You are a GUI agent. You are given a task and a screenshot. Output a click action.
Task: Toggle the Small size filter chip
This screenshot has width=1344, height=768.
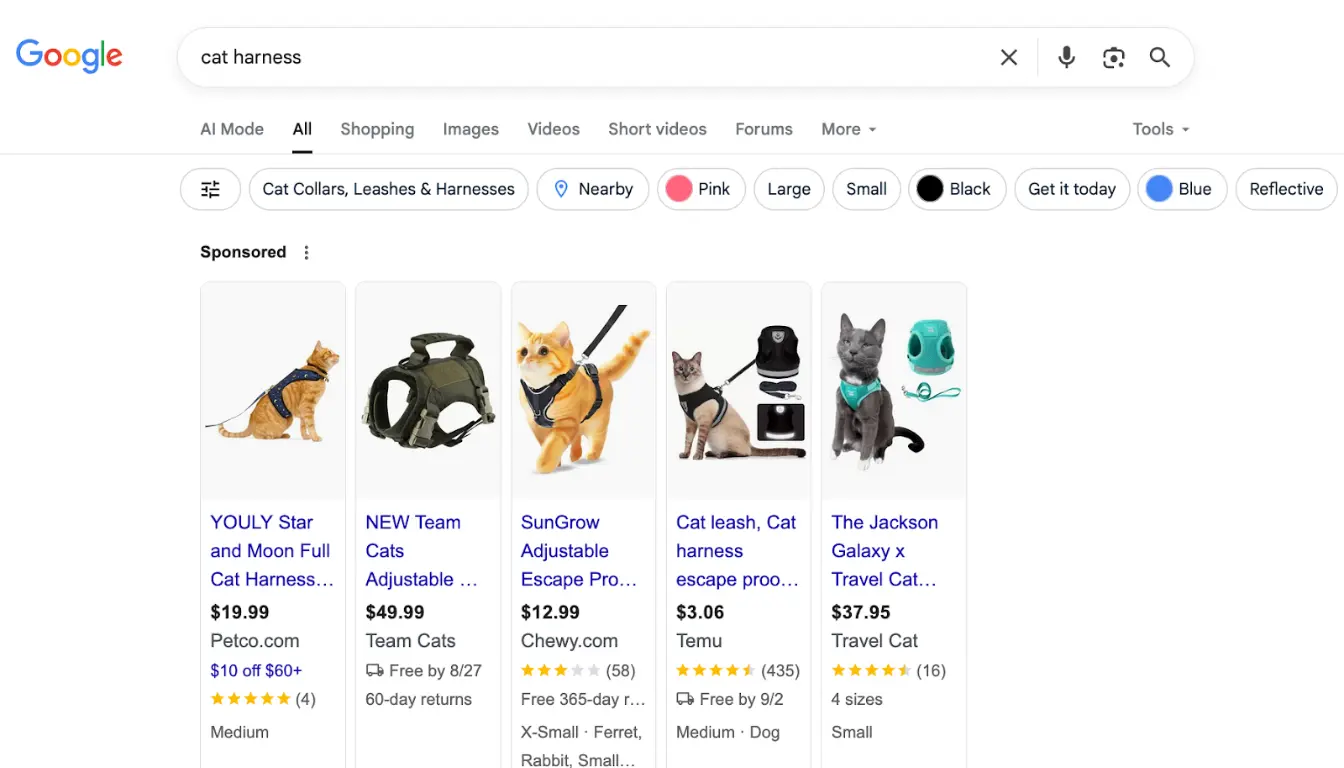pos(866,189)
